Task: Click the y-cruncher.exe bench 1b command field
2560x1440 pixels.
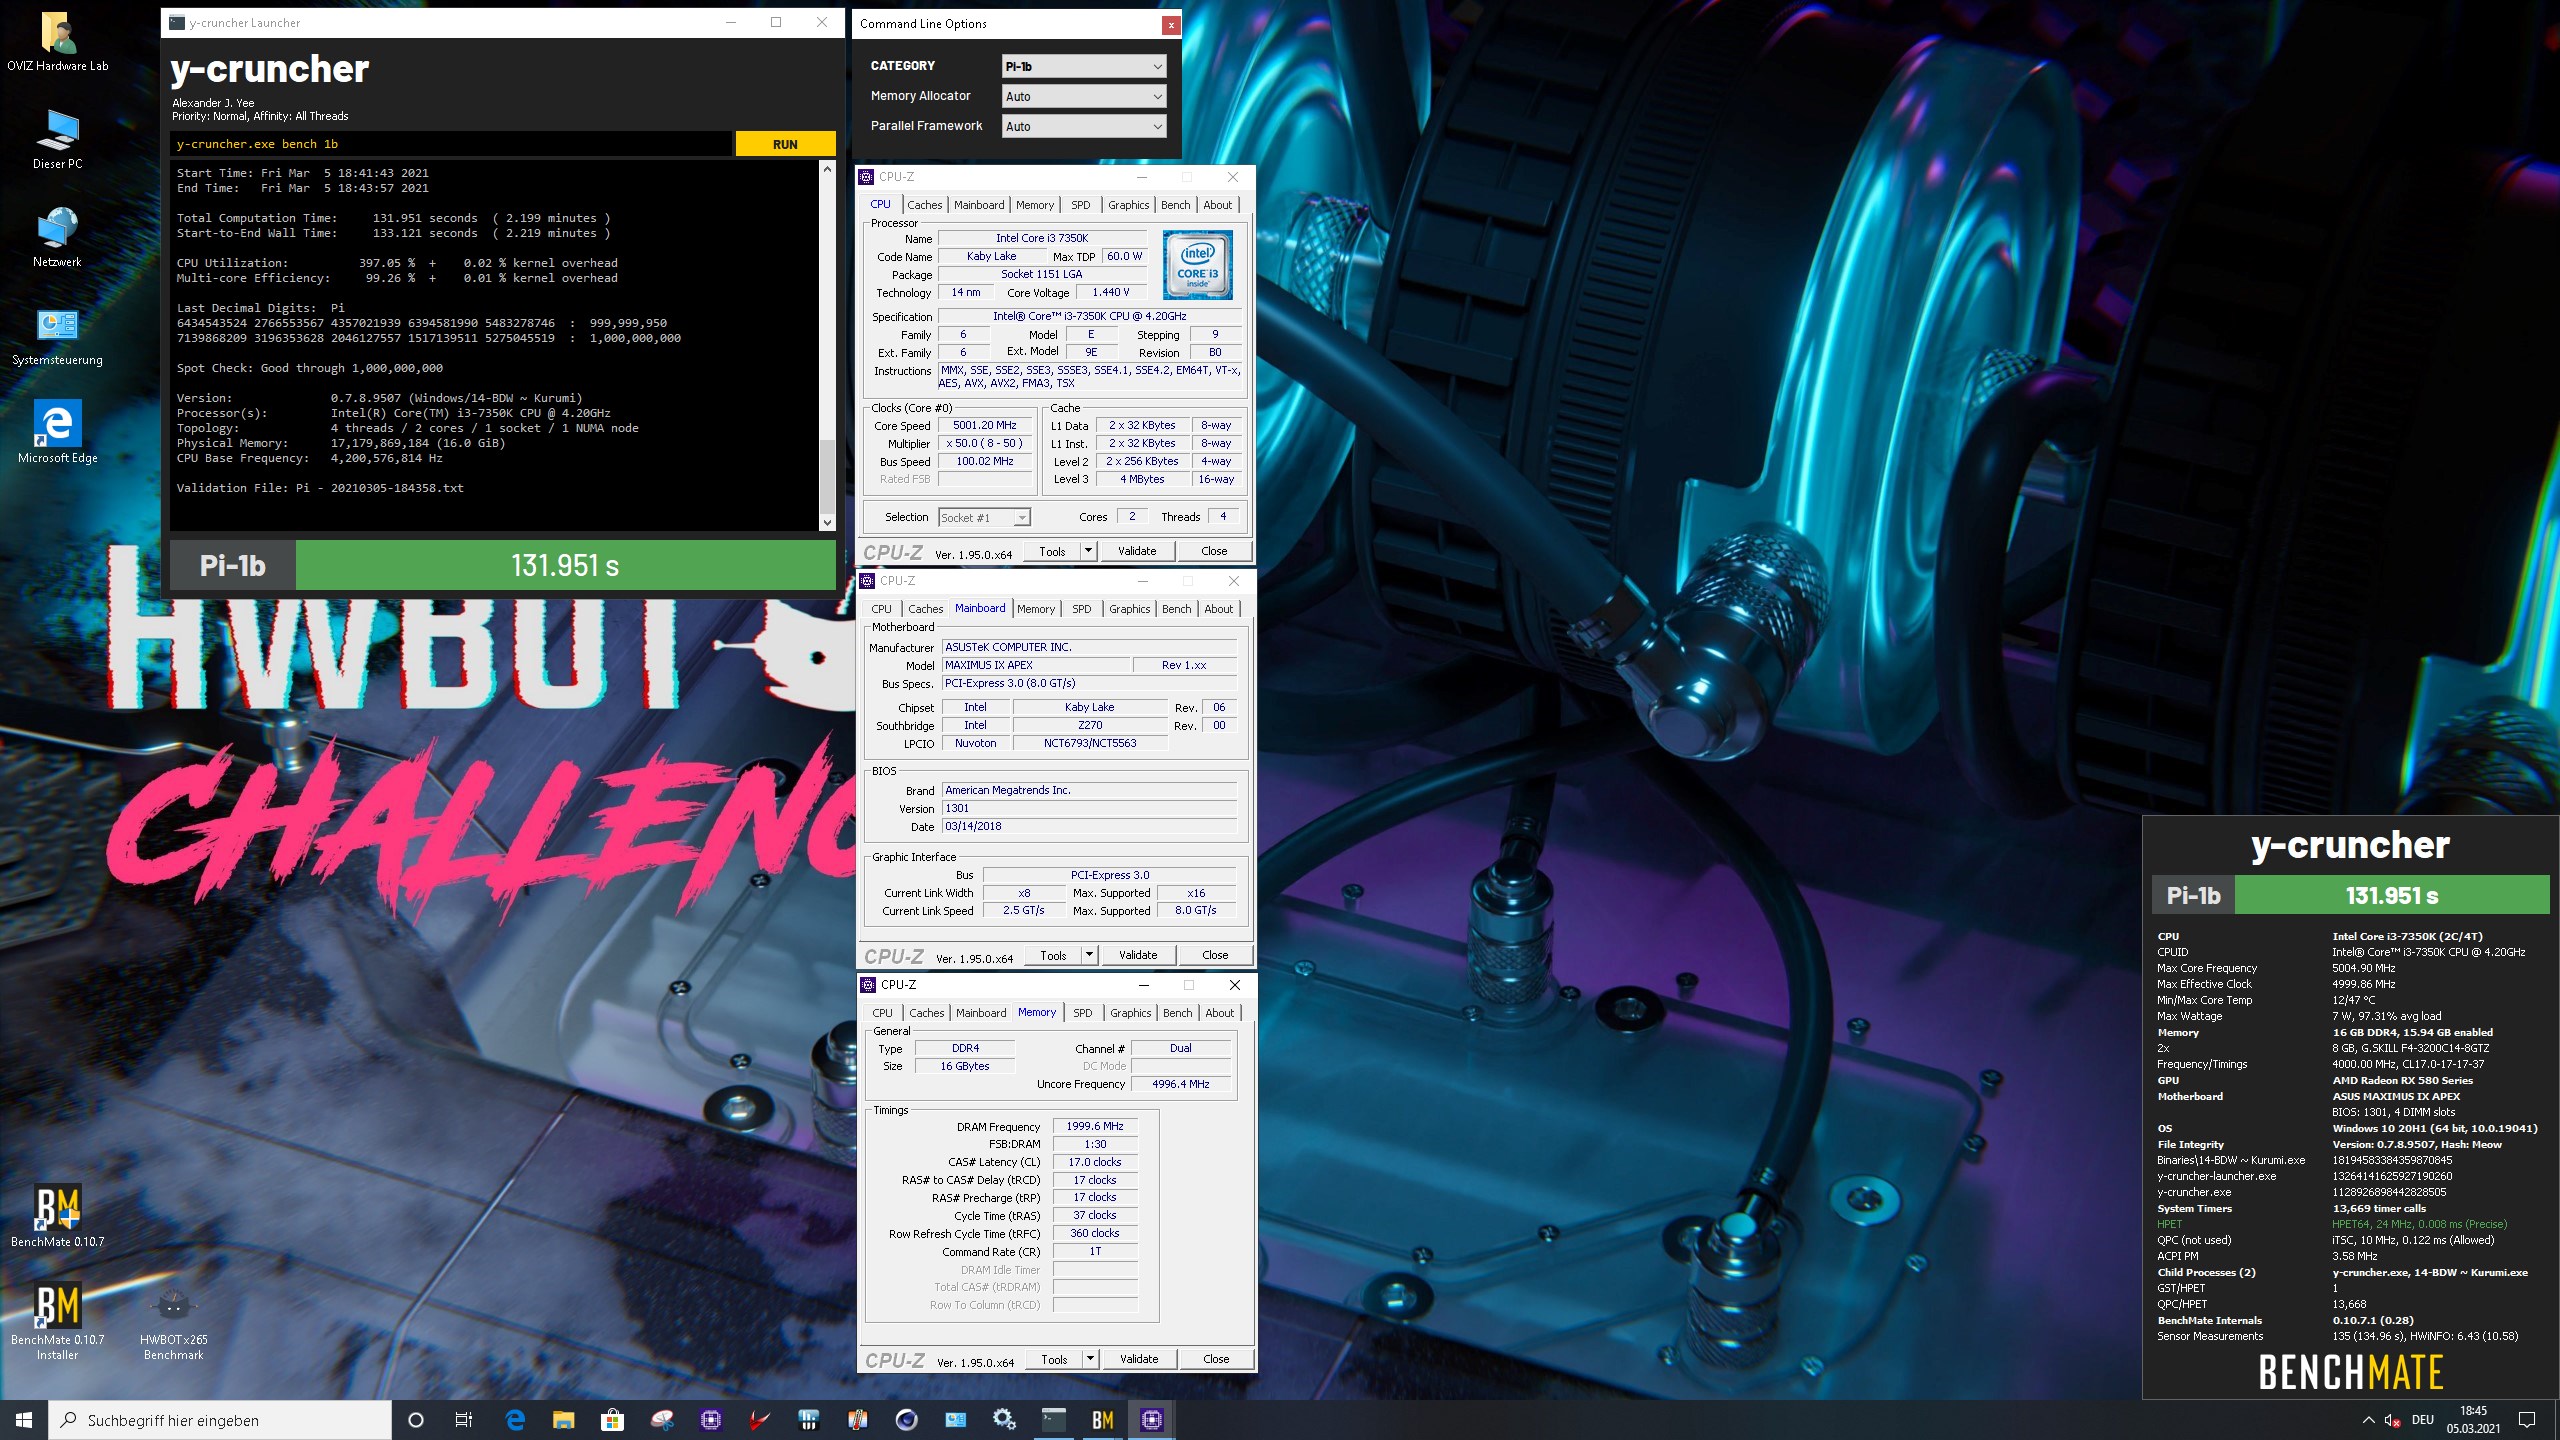Action: 450,144
